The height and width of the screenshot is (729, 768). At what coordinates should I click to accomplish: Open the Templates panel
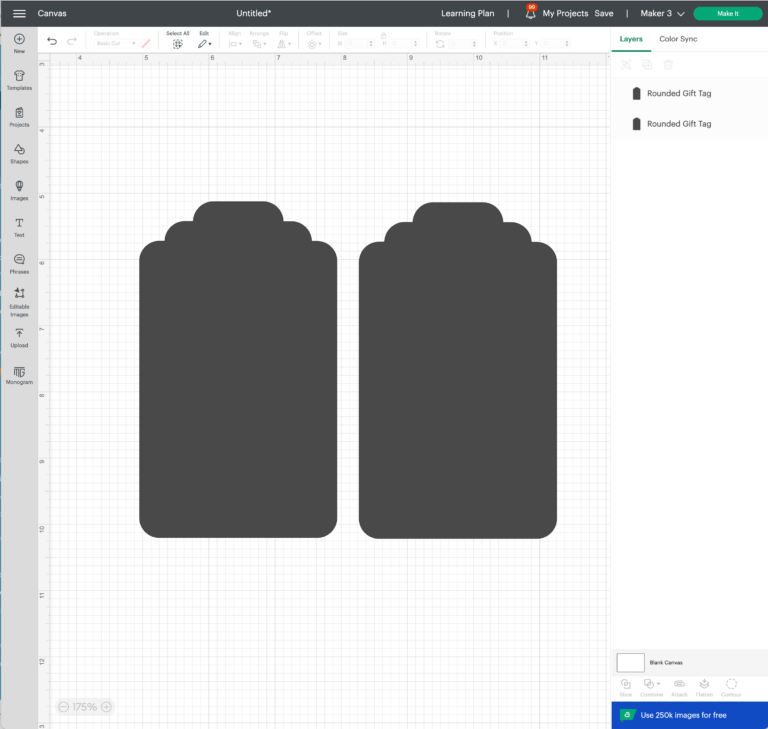[x=19, y=79]
